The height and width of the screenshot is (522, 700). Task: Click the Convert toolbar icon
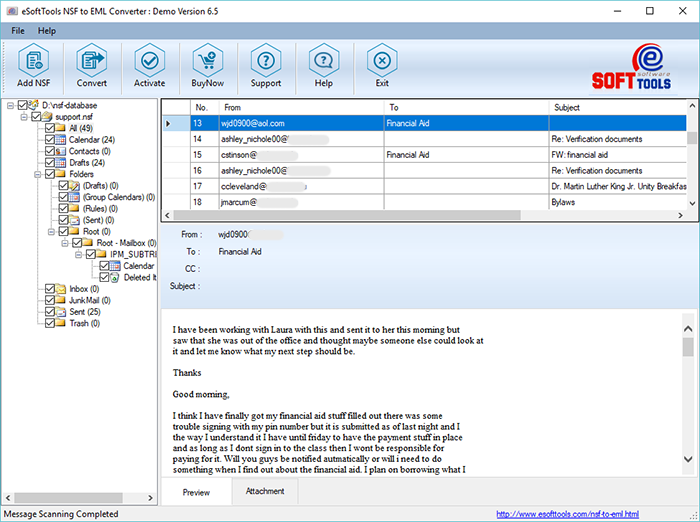[x=92, y=61]
